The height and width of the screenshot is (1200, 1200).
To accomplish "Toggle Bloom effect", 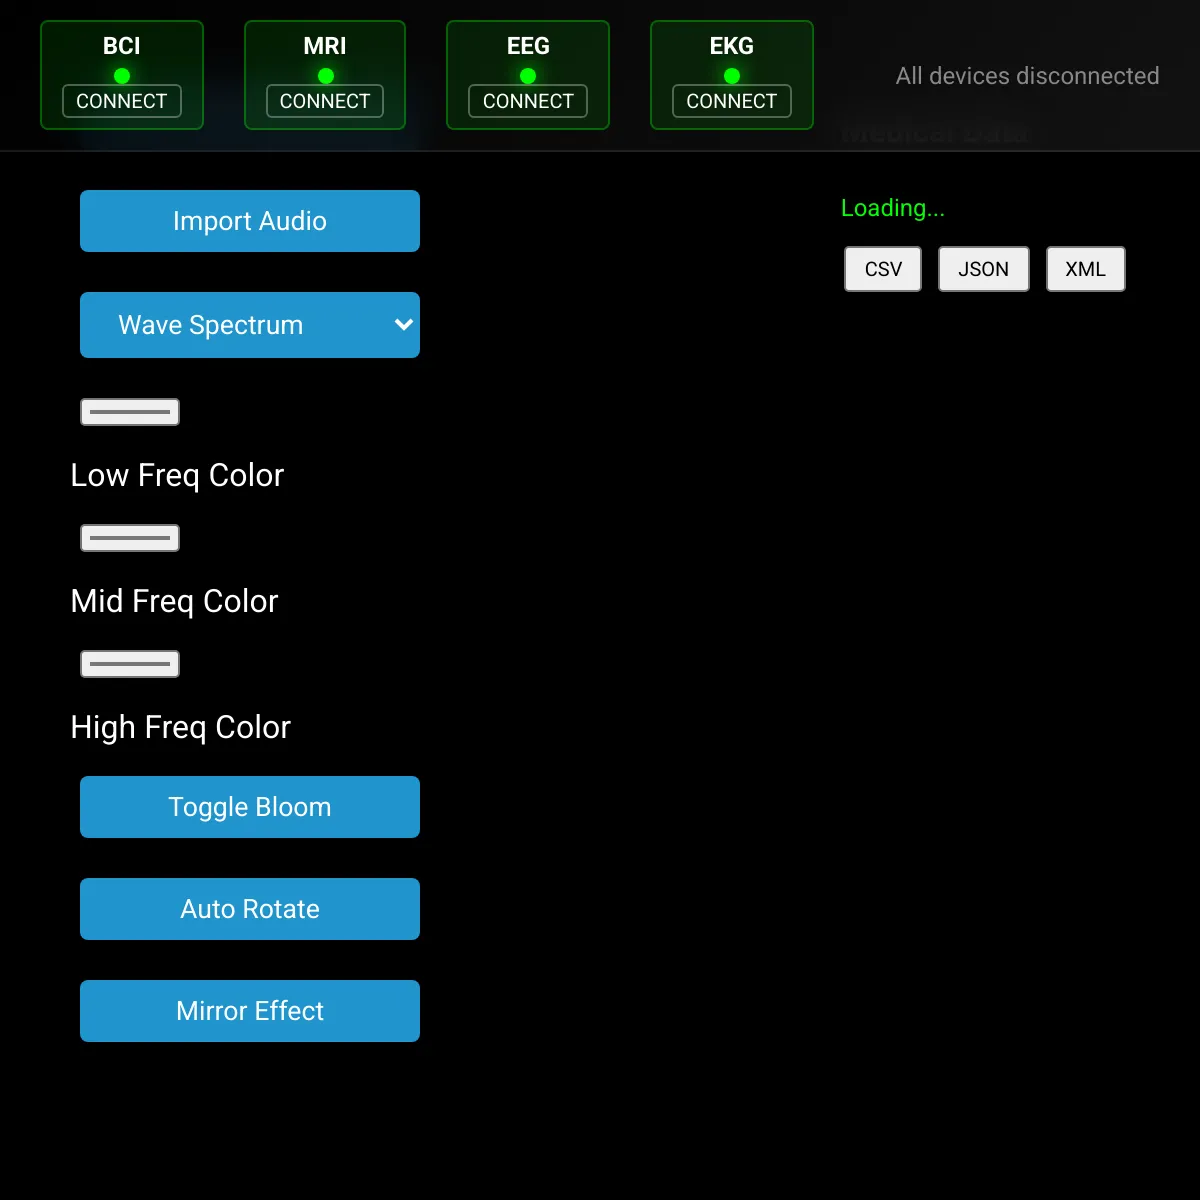I will pyautogui.click(x=250, y=807).
